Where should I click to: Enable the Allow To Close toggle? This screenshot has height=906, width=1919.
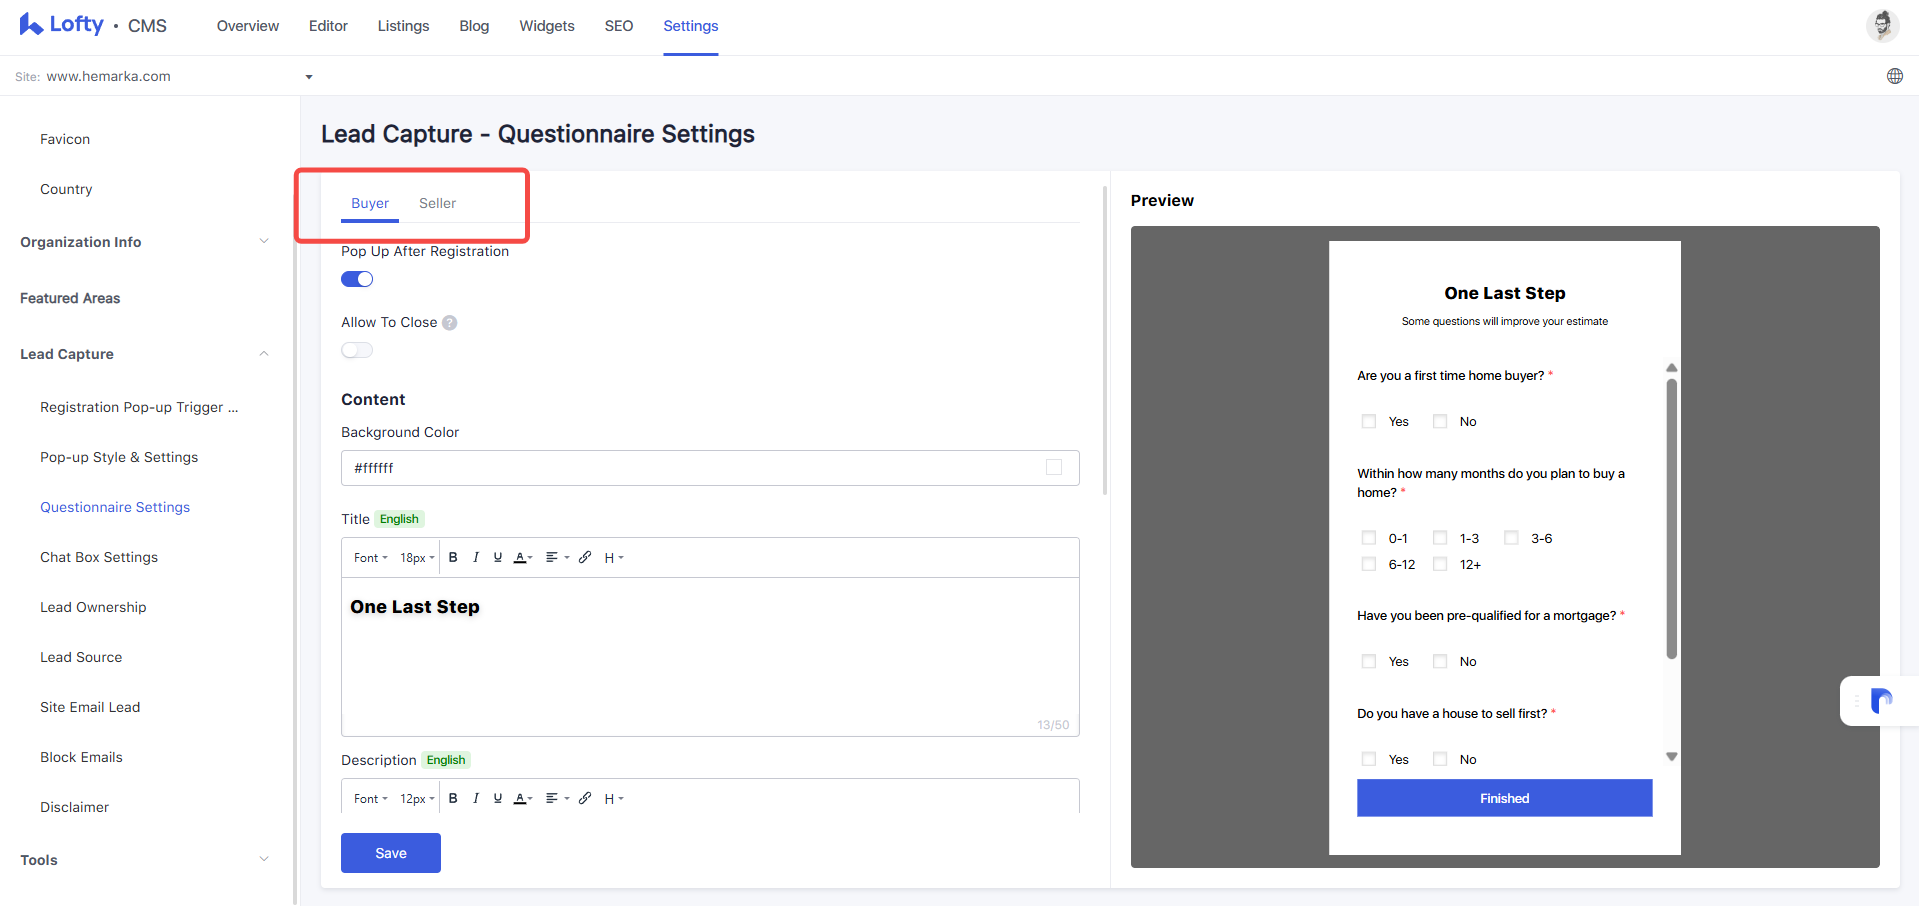coord(357,350)
